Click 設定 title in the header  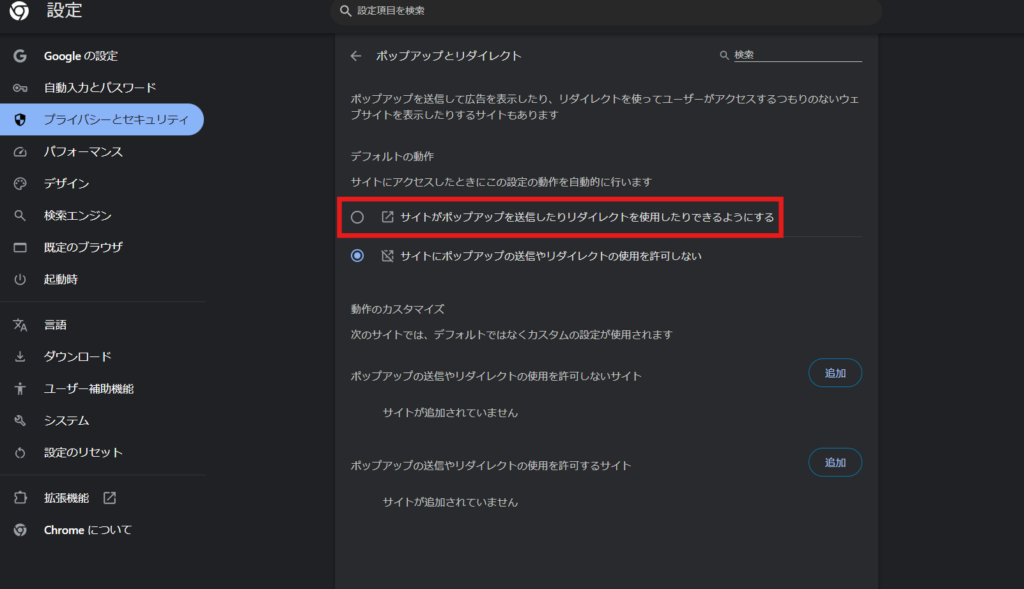coord(64,10)
